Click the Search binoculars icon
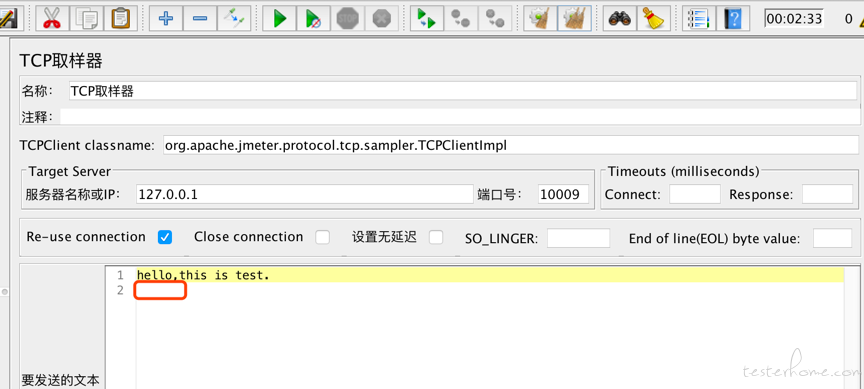 coord(619,18)
